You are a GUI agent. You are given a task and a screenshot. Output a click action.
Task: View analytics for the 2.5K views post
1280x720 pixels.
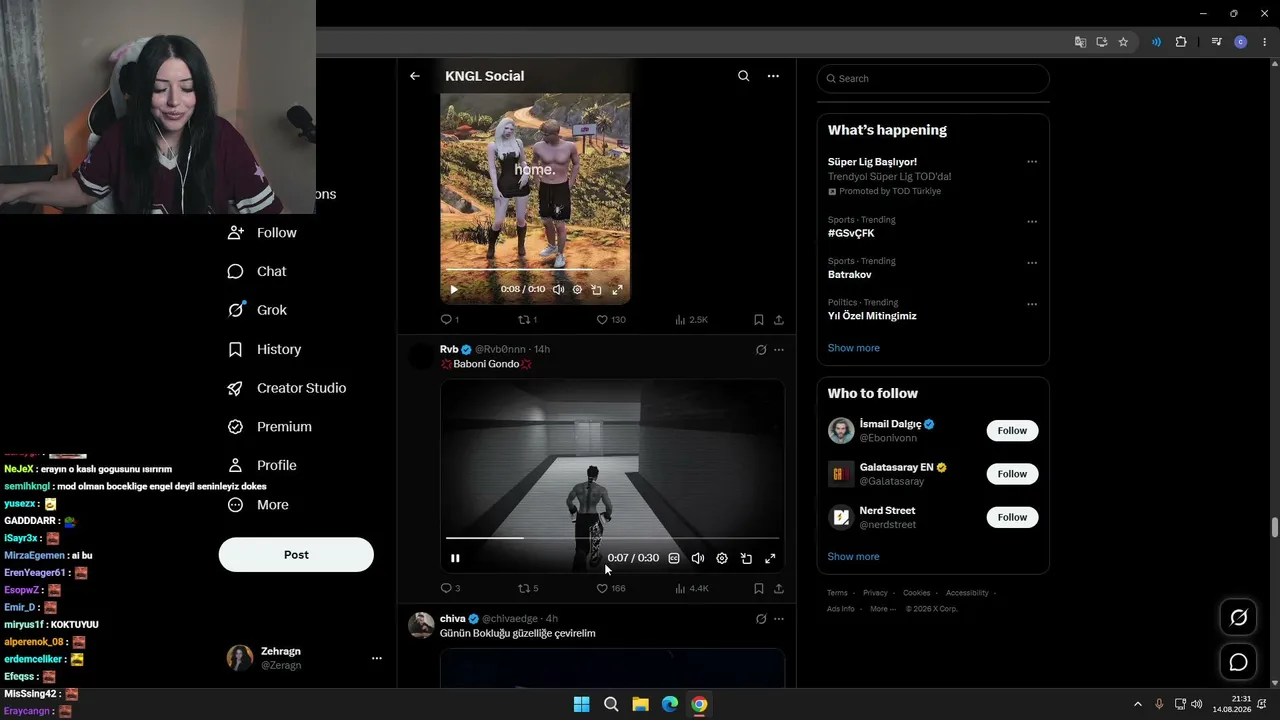tap(691, 320)
